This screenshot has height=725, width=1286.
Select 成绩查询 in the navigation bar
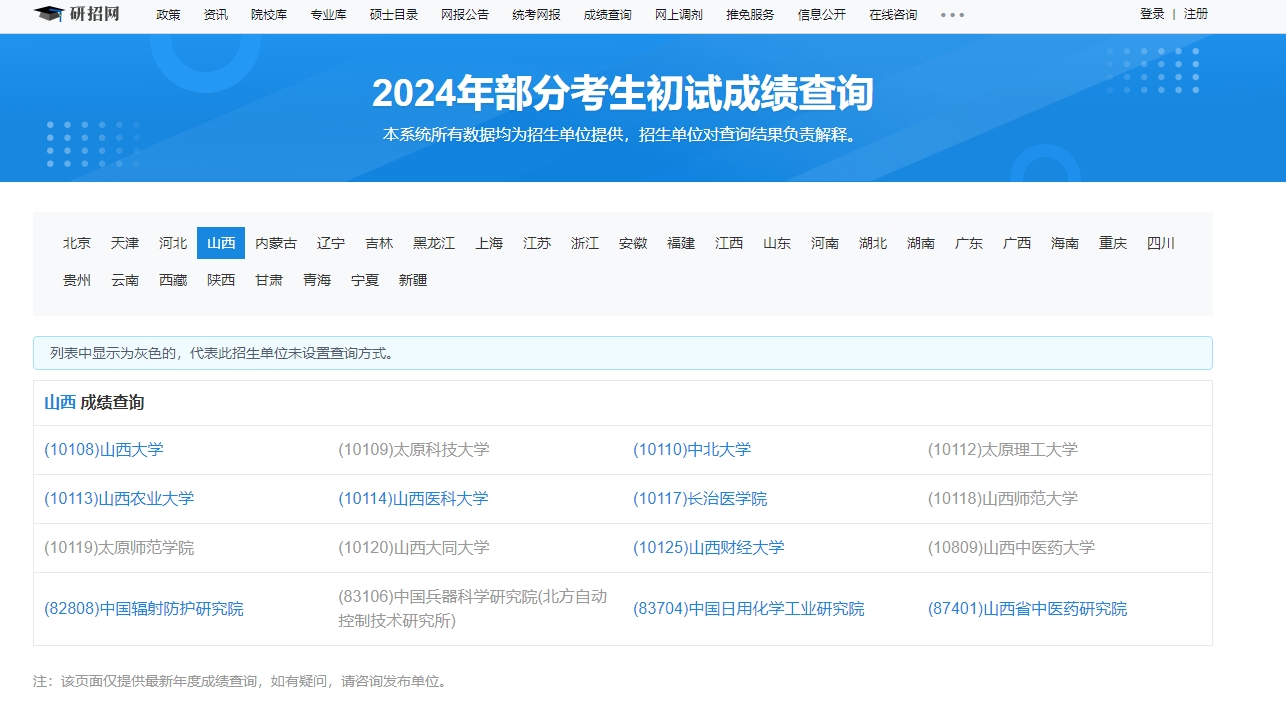pyautogui.click(x=607, y=15)
